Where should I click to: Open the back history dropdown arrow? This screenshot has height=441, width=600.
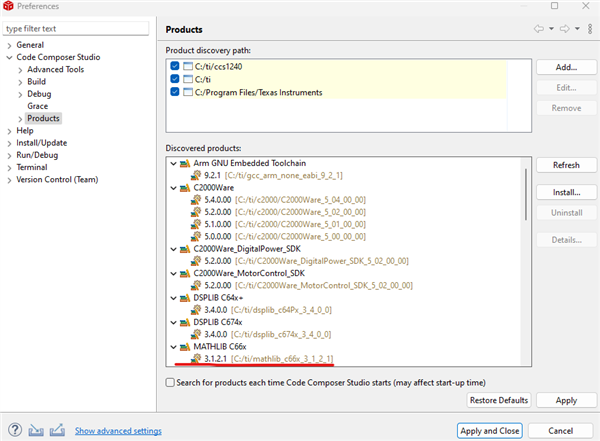(x=551, y=29)
